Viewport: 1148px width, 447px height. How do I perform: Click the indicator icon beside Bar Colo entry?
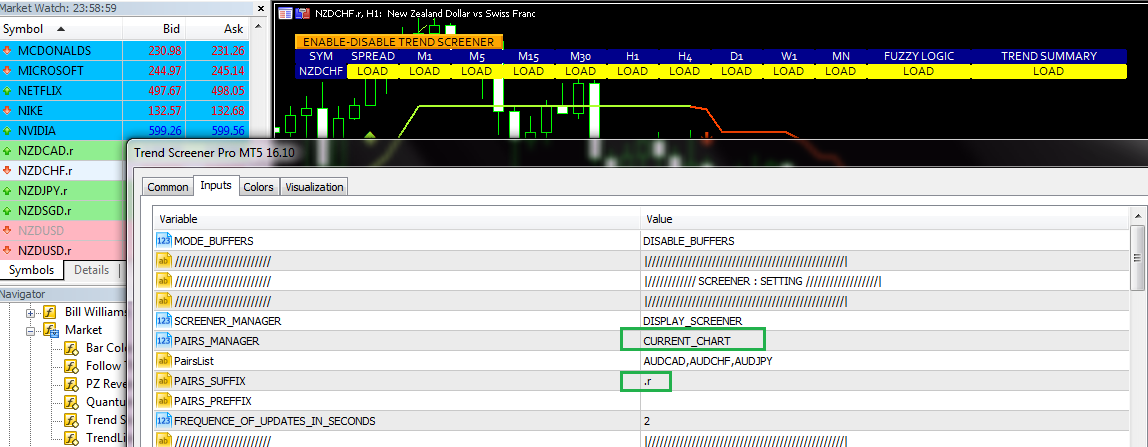coord(72,348)
